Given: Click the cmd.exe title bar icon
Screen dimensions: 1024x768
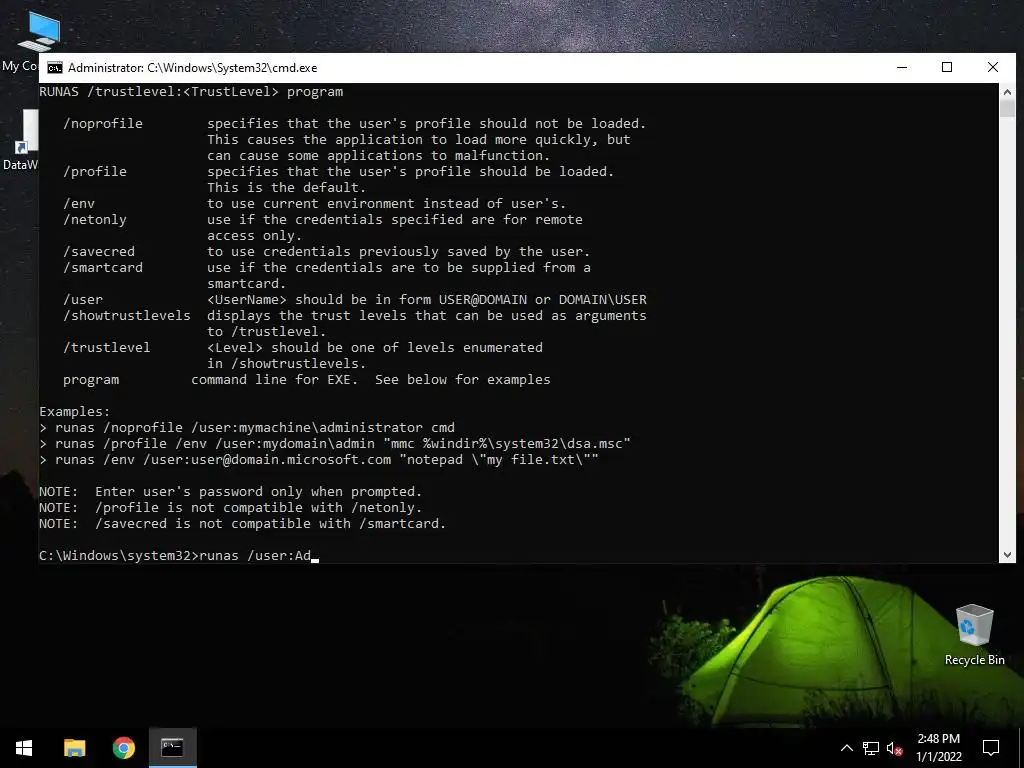Looking at the screenshot, I should point(55,68).
